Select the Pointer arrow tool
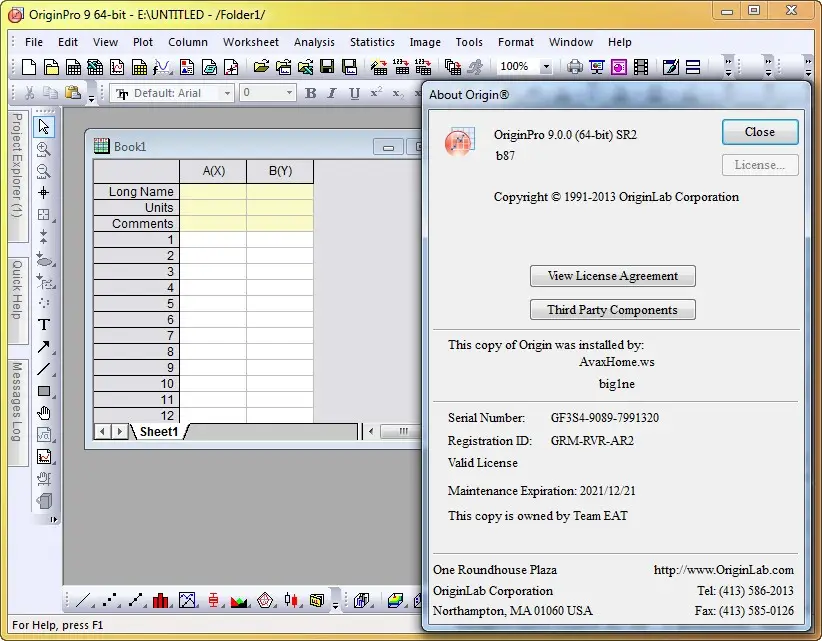Viewport: 822px width, 641px height. coord(44,127)
